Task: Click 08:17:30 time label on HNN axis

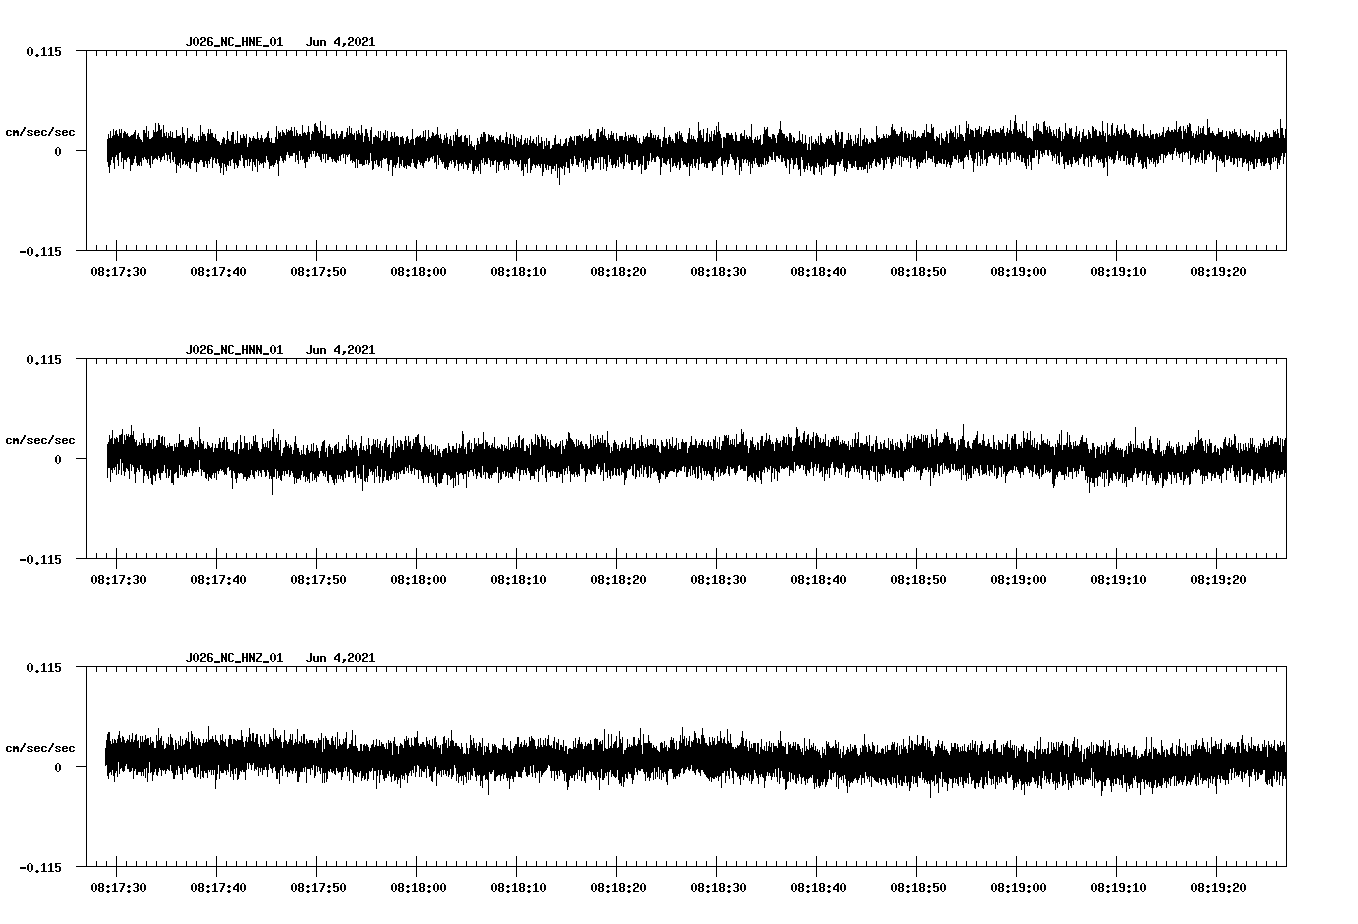Action: 118,579
